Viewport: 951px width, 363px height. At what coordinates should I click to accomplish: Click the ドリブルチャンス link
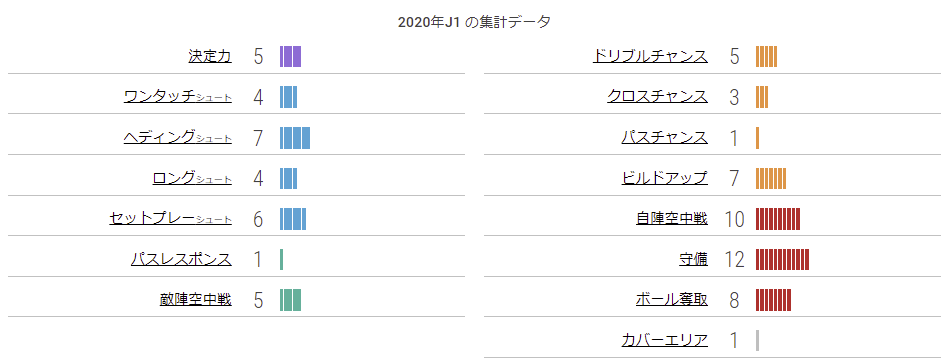tap(650, 57)
